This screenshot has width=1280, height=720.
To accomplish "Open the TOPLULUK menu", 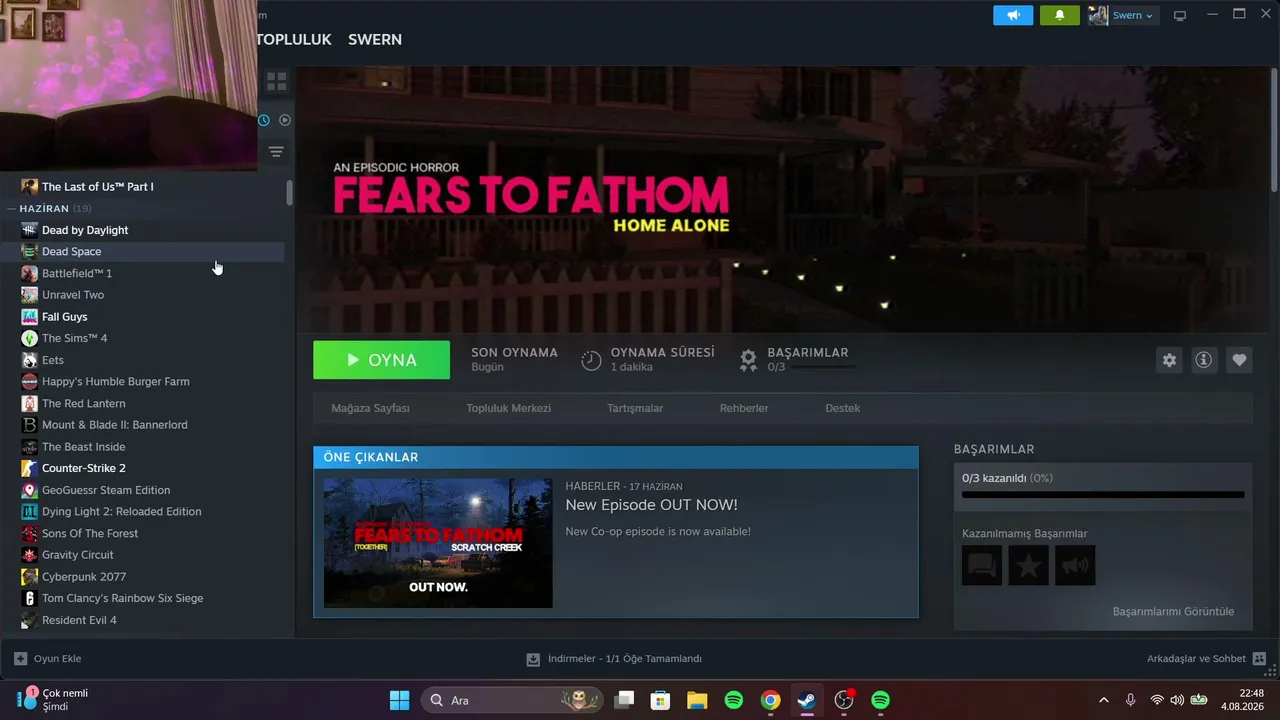I will coord(294,40).
